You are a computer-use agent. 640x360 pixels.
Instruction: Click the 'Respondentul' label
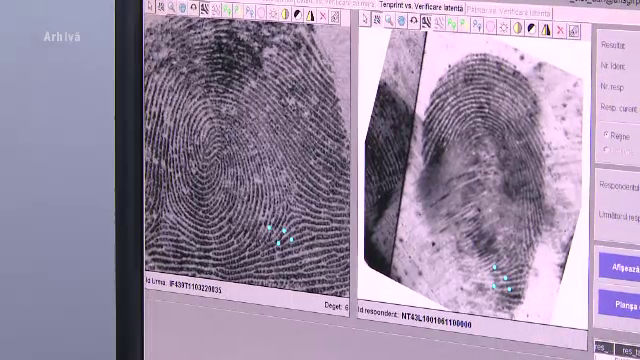tap(619, 186)
